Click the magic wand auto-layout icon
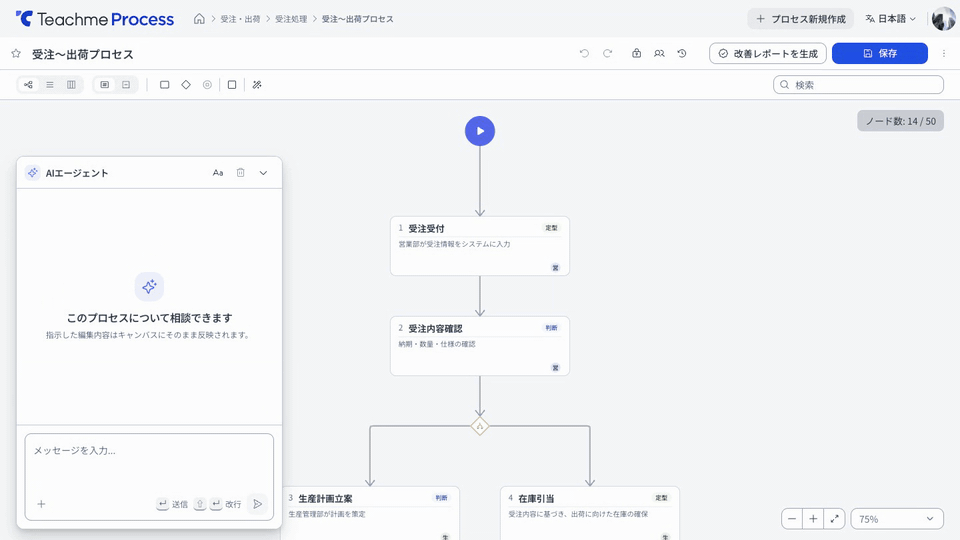Image resolution: width=960 pixels, height=540 pixels. click(257, 84)
